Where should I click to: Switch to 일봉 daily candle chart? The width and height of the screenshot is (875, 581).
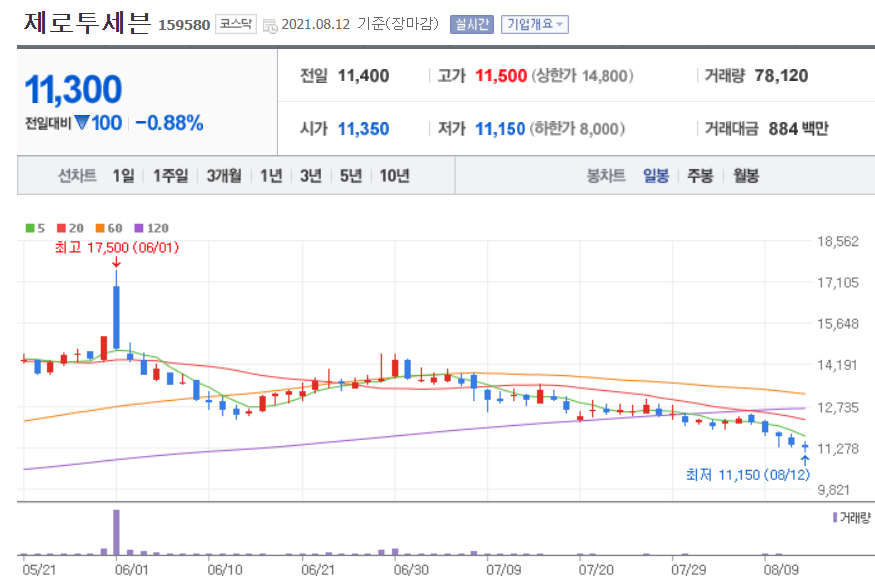click(656, 176)
